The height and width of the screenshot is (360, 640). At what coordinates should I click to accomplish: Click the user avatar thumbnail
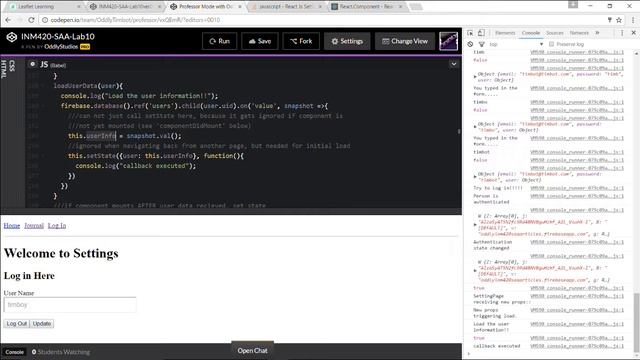[x=448, y=41]
